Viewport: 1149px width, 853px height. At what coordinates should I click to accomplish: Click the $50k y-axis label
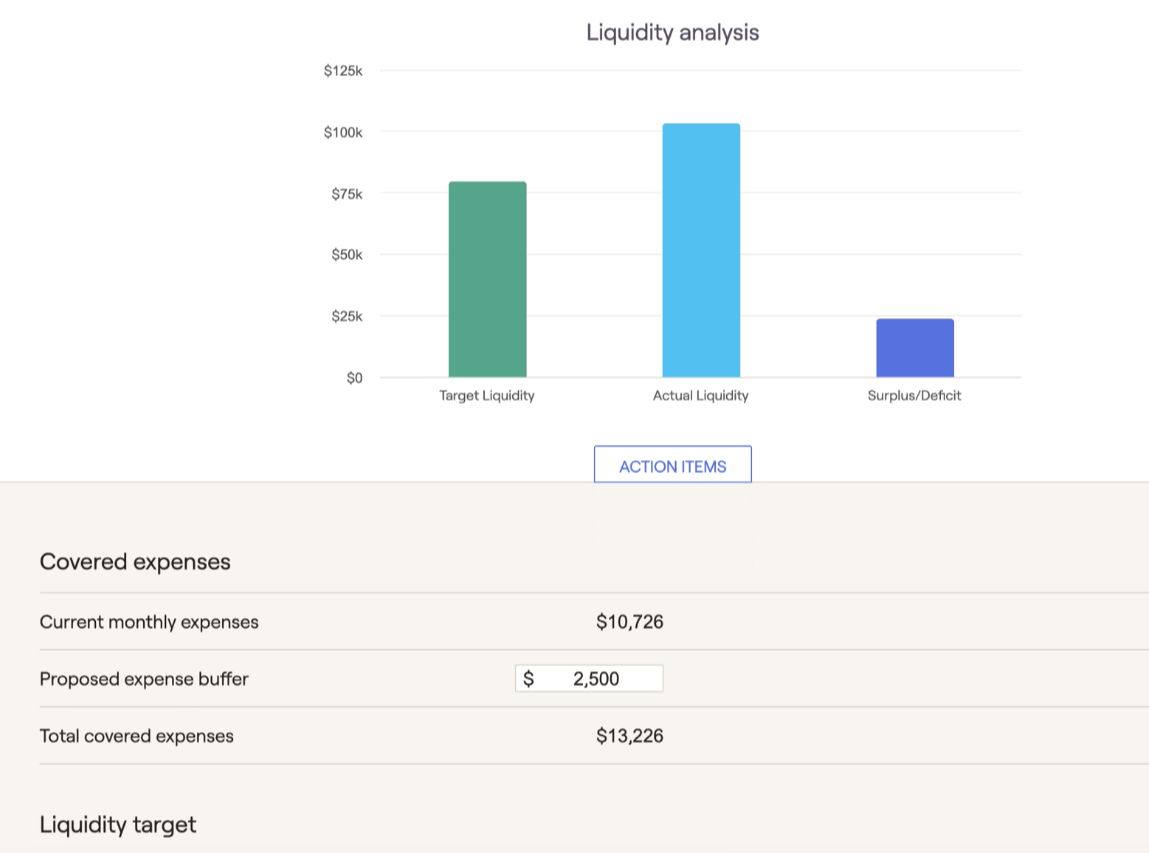coord(346,255)
